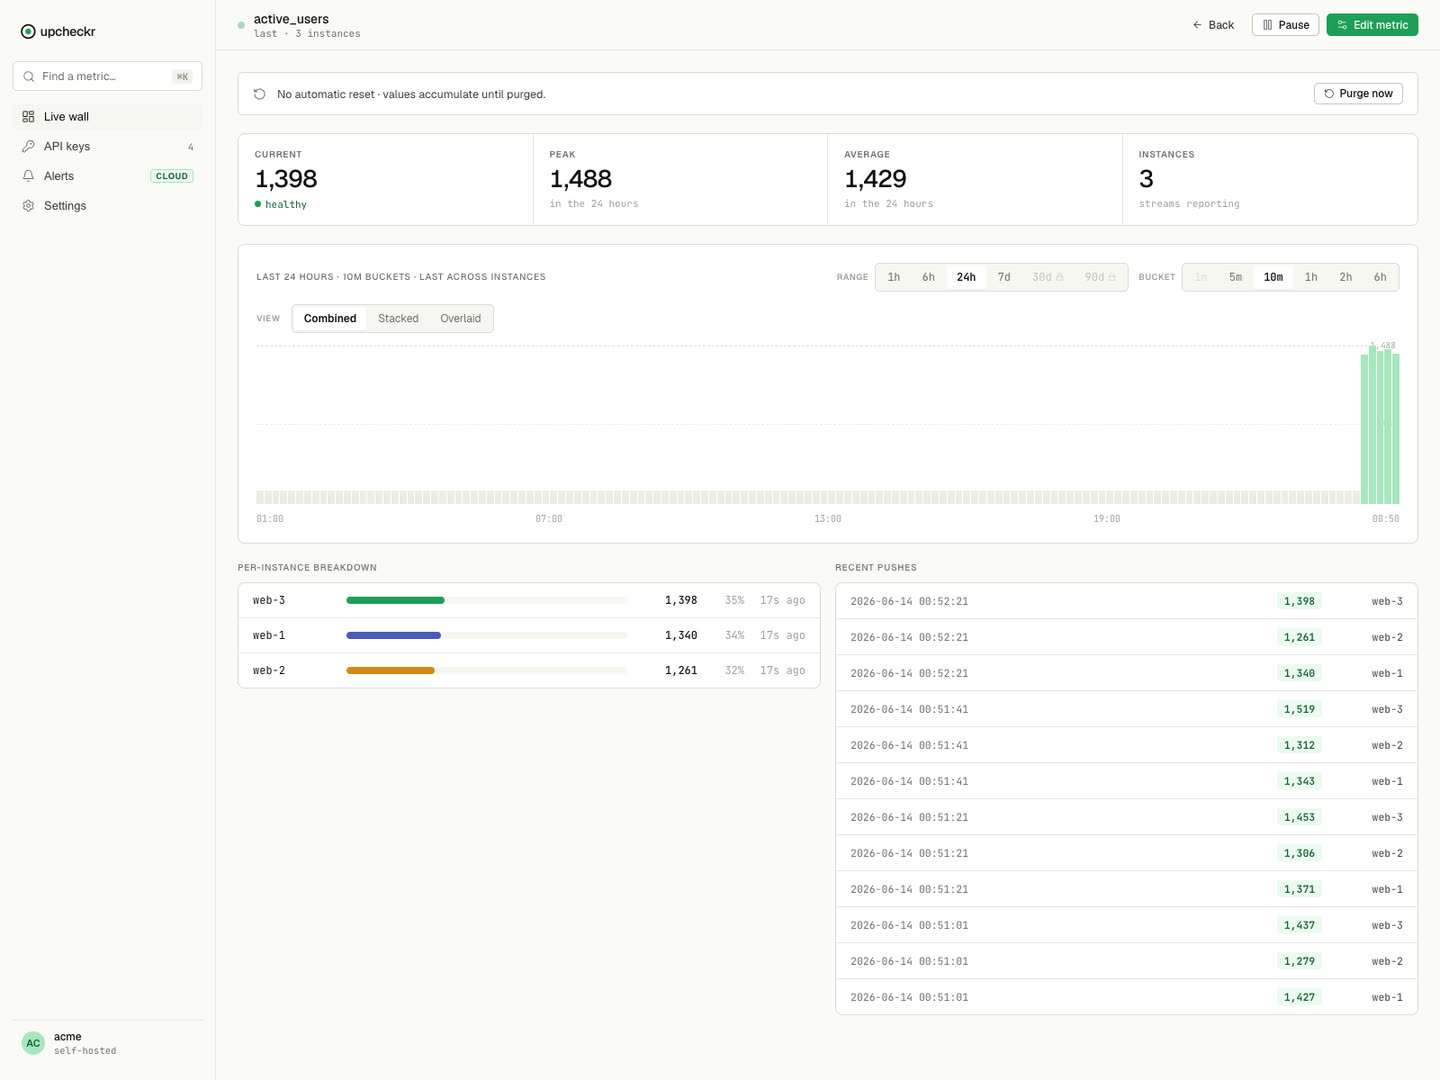The image size is (1440, 1080).
Task: Click the 1,519 push value badge
Action: tap(1299, 709)
